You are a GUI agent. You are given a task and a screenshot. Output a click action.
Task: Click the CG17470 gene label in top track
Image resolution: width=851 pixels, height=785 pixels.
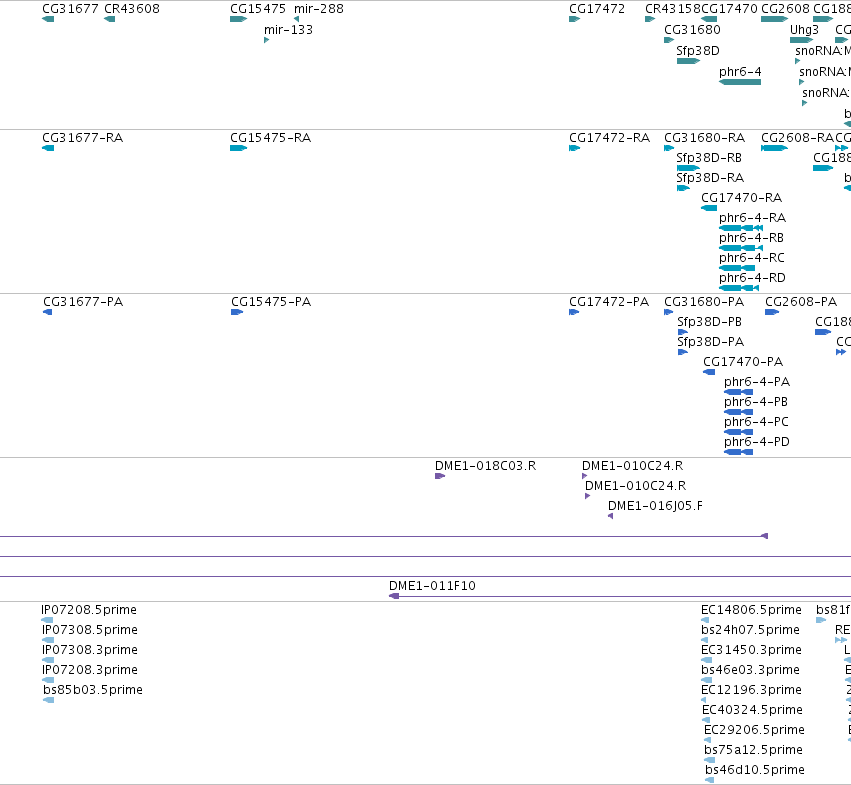(x=729, y=9)
